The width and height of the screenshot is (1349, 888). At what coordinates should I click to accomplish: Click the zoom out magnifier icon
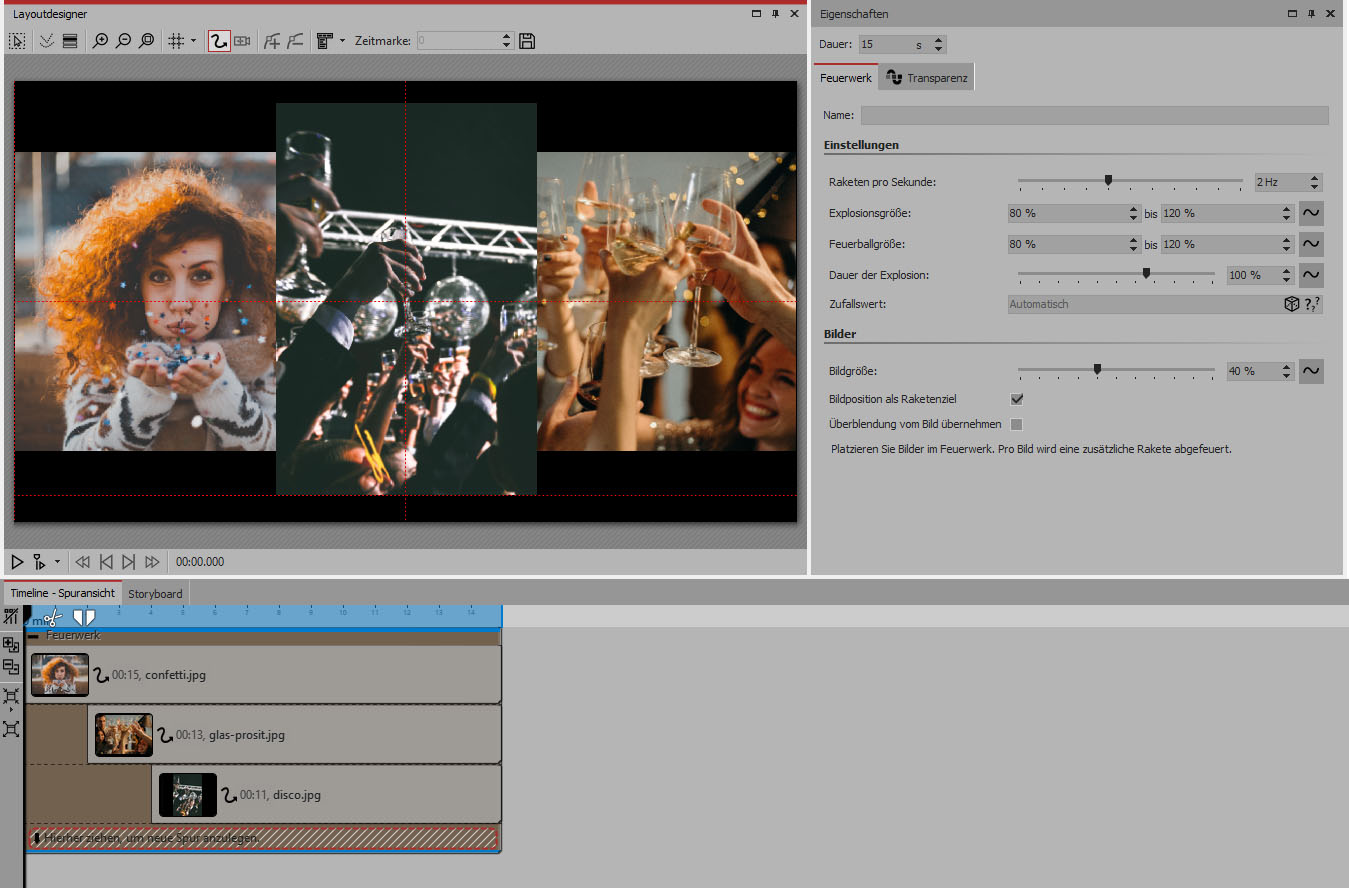click(x=123, y=41)
